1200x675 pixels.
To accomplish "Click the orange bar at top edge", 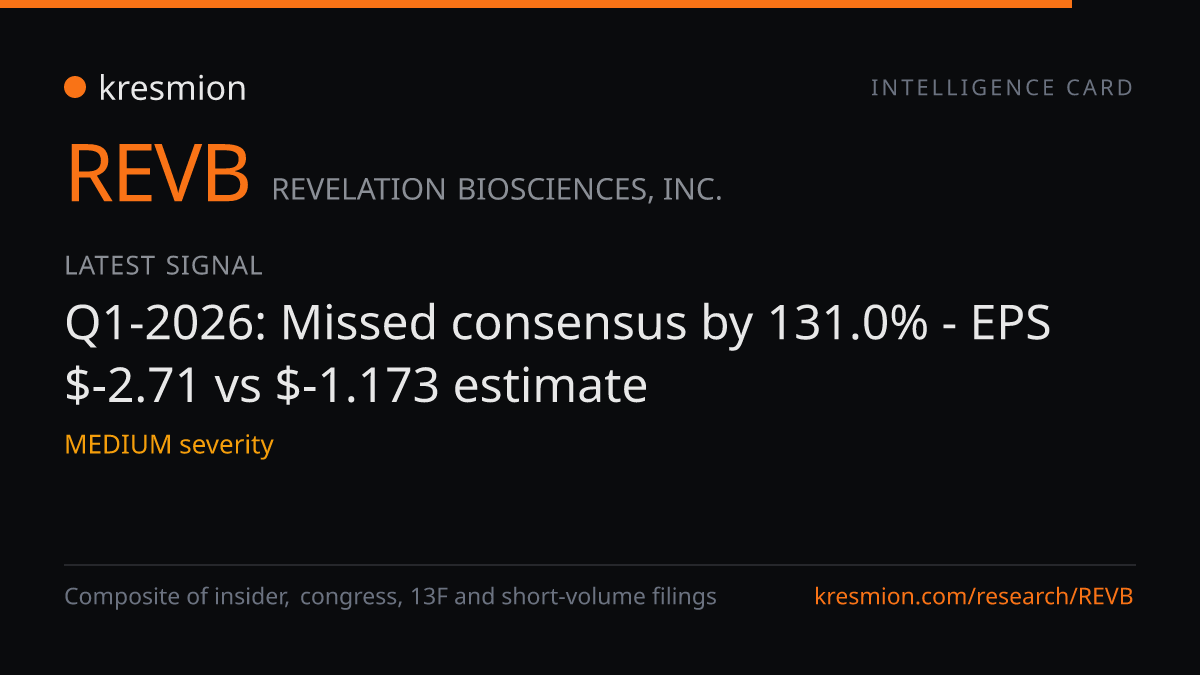I will (x=536, y=4).
